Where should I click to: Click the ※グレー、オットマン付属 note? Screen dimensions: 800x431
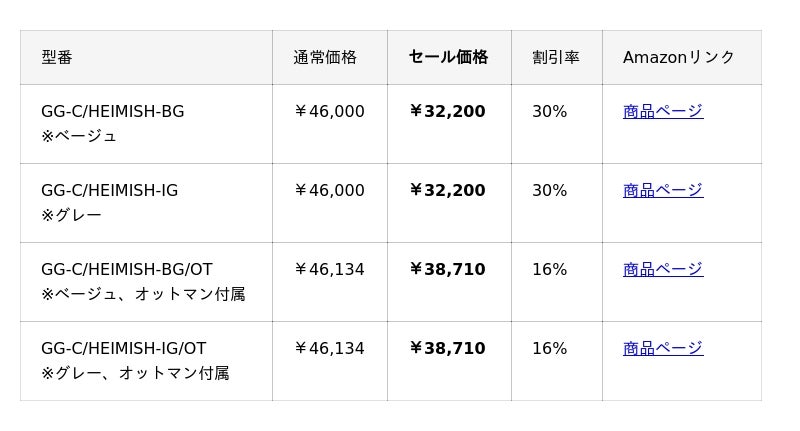pyautogui.click(x=135, y=373)
